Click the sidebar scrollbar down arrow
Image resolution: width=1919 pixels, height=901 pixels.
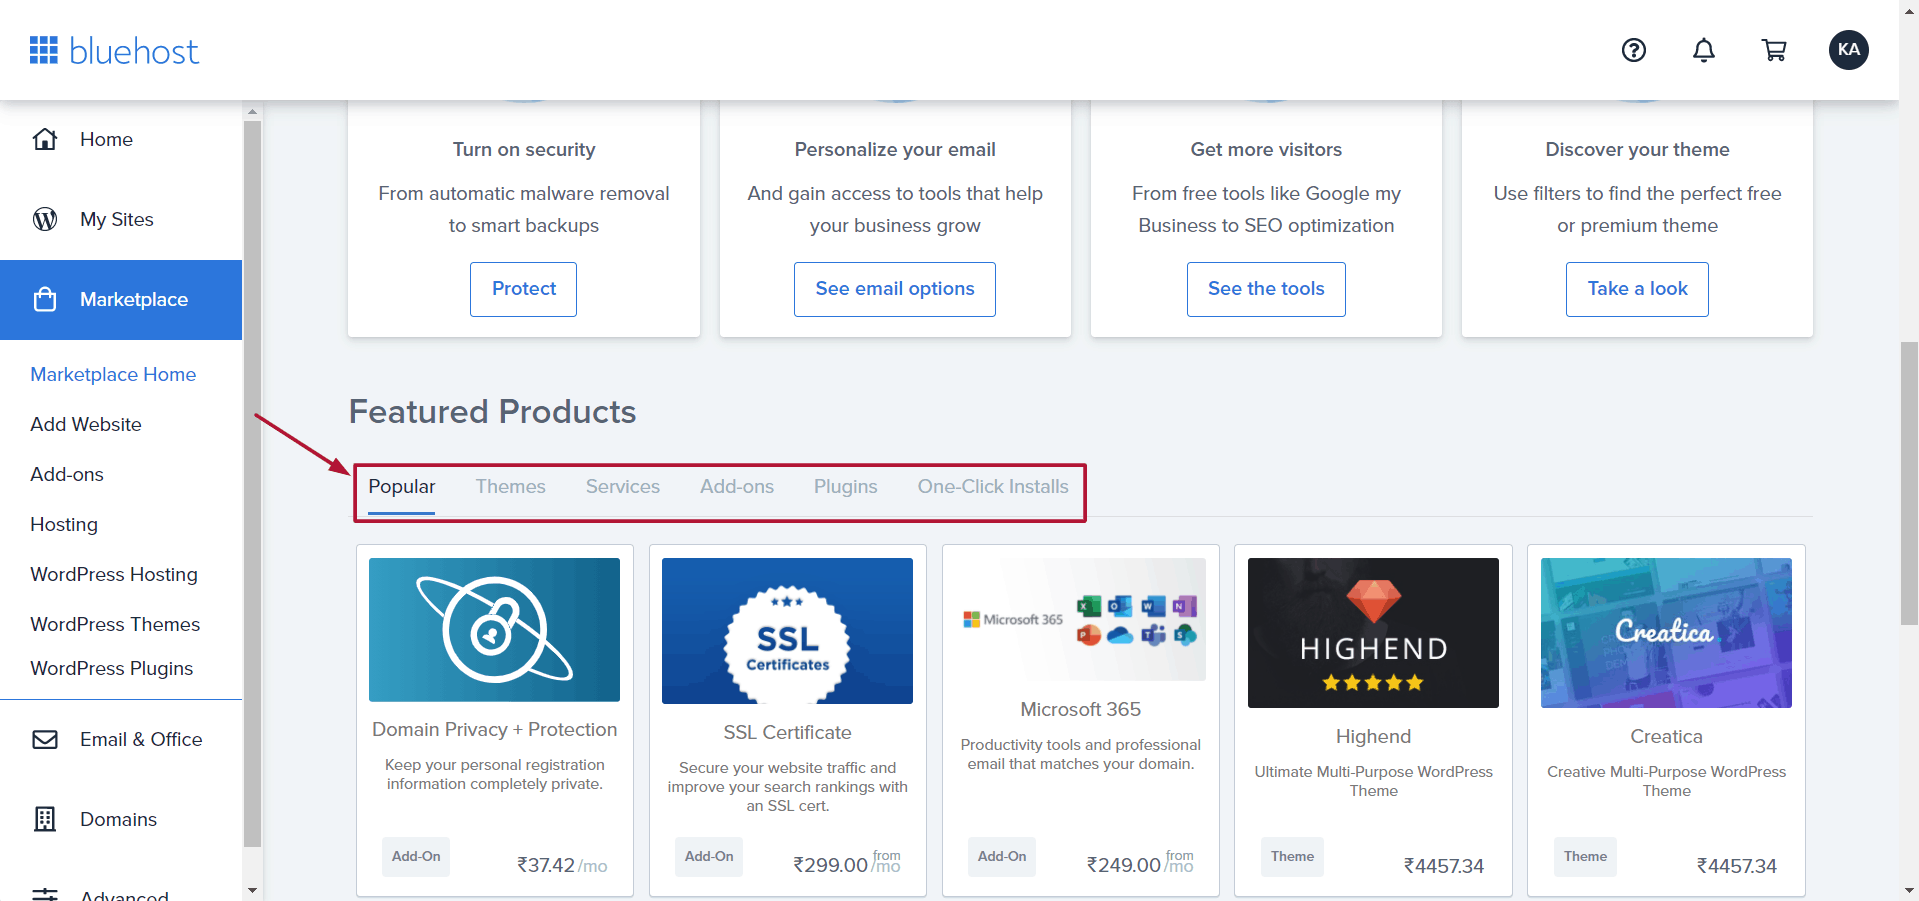pos(252,890)
